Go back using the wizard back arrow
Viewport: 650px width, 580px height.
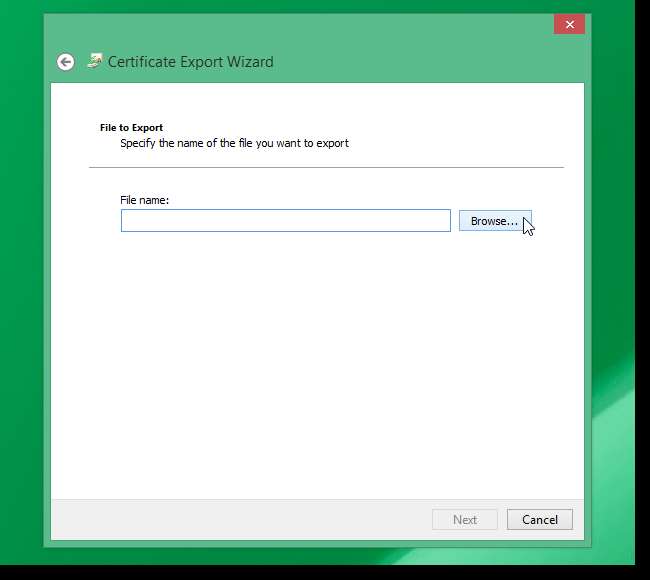point(65,62)
